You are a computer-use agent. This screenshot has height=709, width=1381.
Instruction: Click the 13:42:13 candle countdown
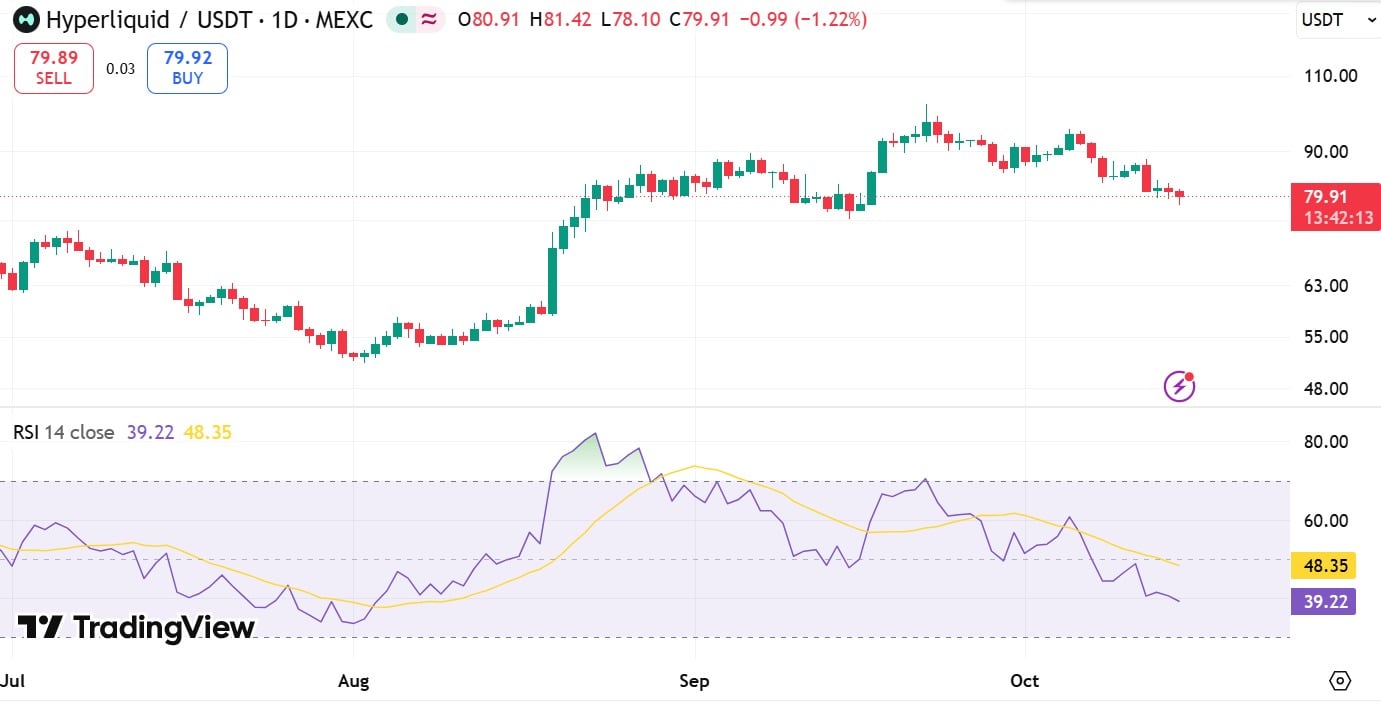click(x=1338, y=218)
